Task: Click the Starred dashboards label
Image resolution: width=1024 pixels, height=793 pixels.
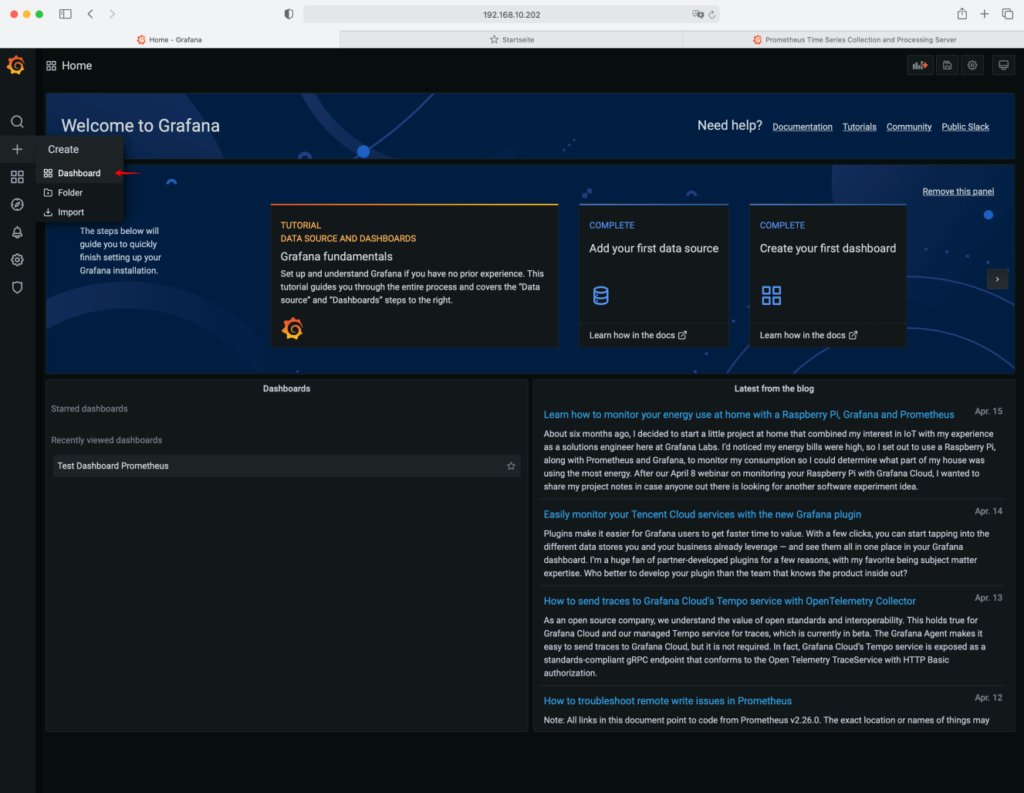Action: pyautogui.click(x=89, y=409)
